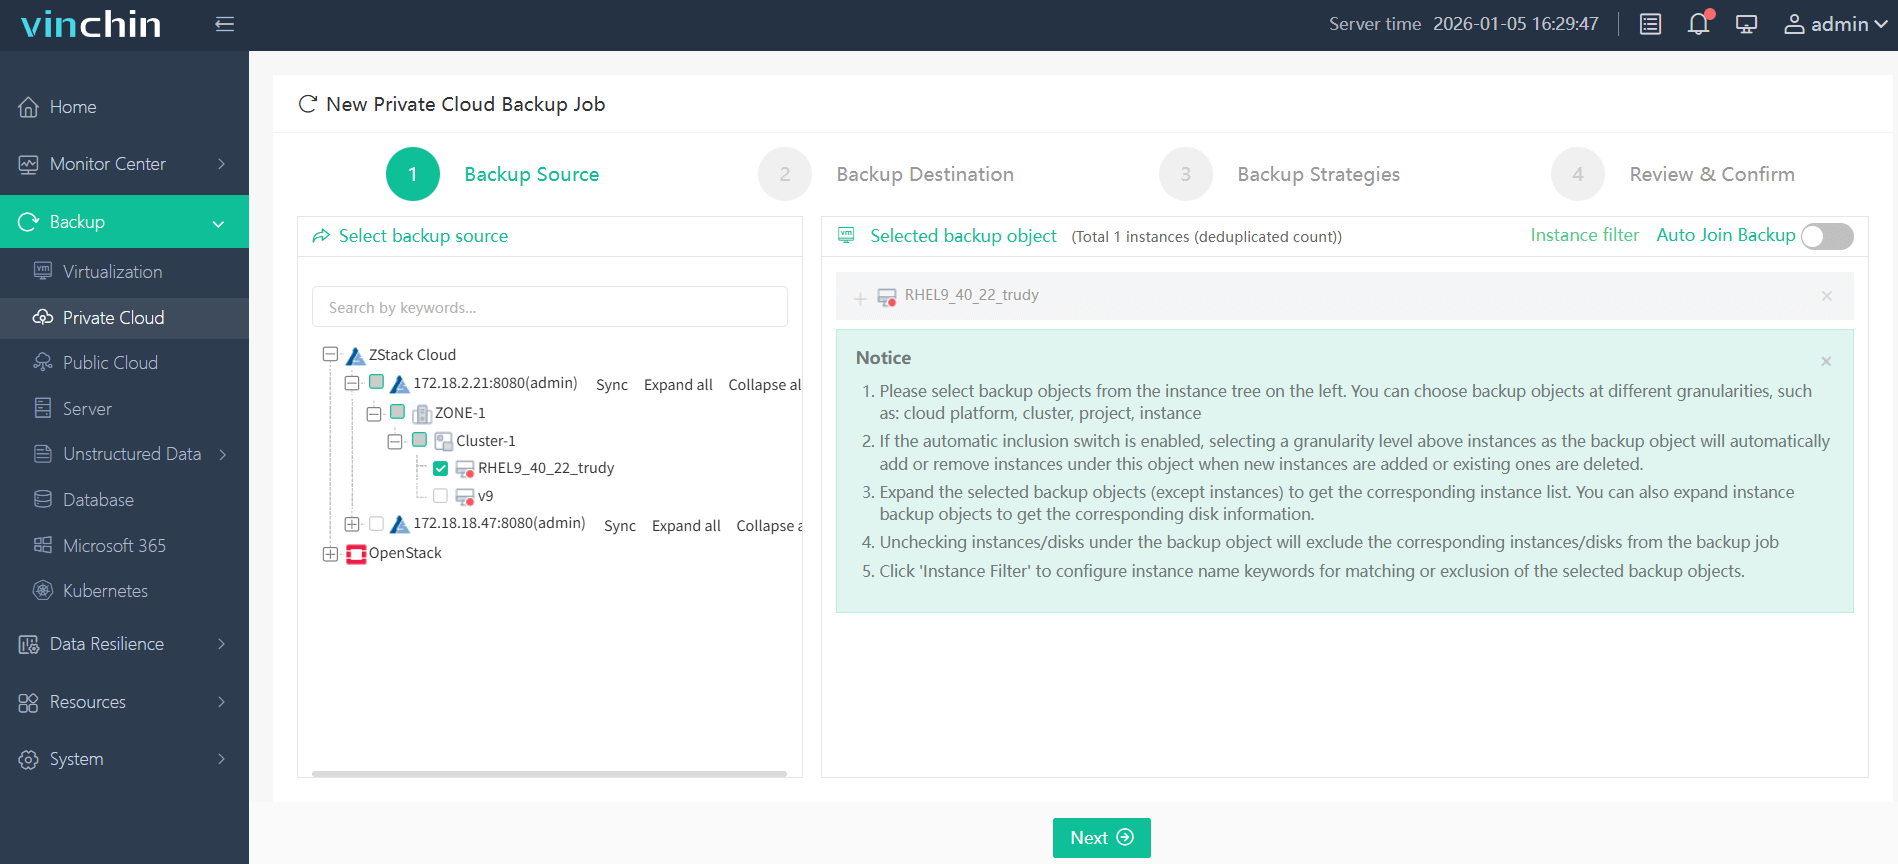Toggle the ZONE-1 checkbox
1898x864 pixels.
coord(397,412)
